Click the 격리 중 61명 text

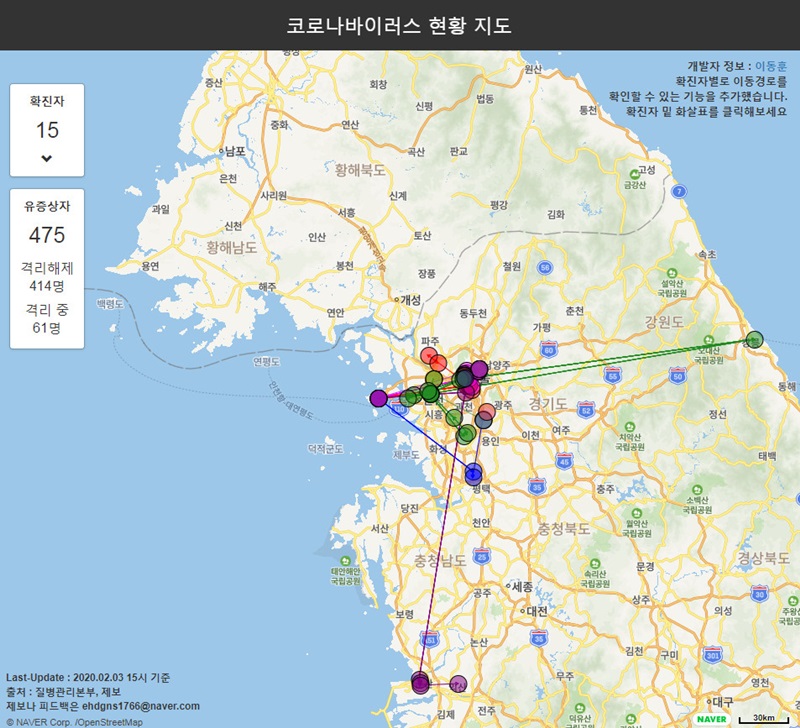pos(47,318)
